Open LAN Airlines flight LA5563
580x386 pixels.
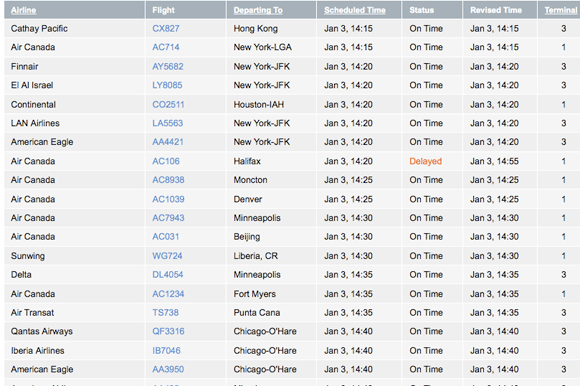168,123
